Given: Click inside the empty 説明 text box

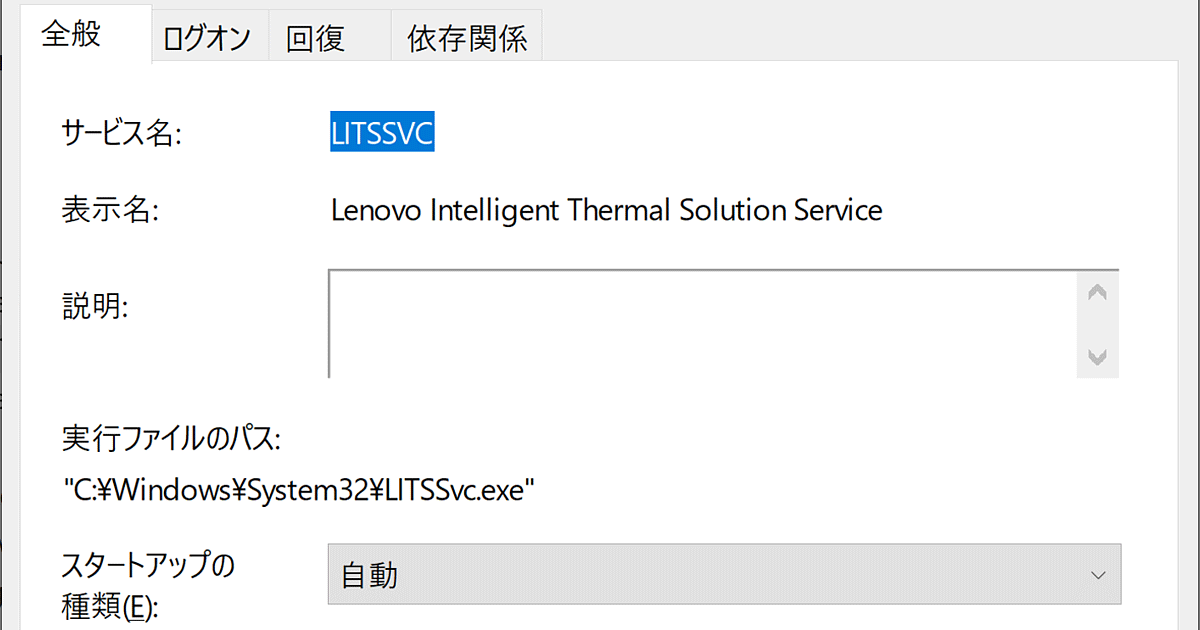Looking at the screenshot, I should 700,323.
